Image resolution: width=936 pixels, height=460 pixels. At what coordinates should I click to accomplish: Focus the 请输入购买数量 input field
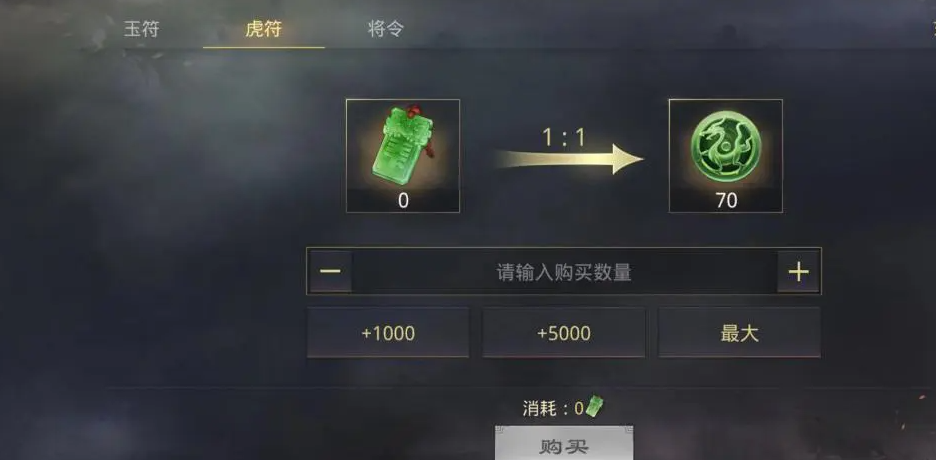click(564, 271)
